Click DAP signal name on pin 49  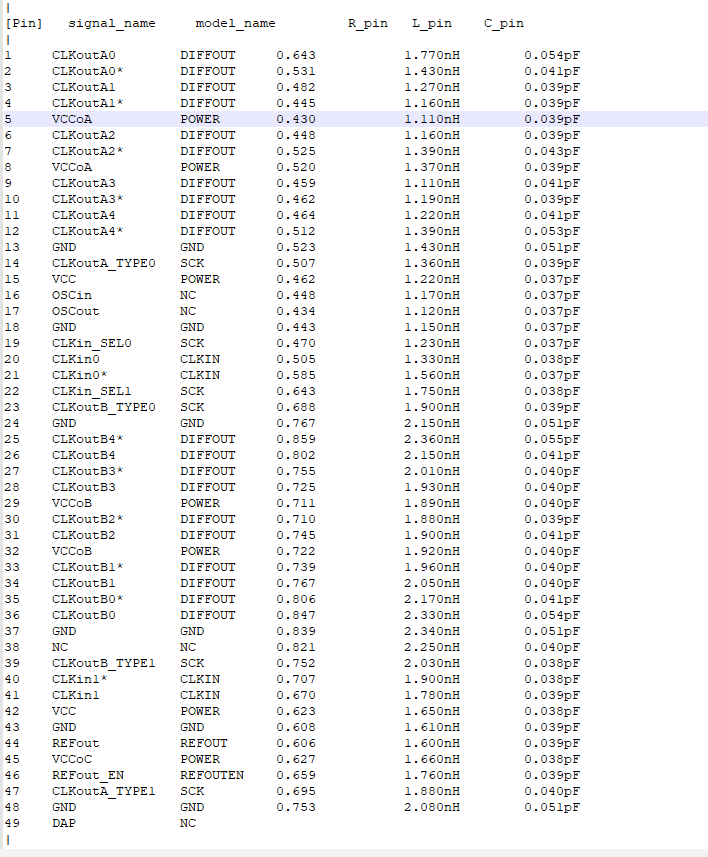click(x=63, y=823)
